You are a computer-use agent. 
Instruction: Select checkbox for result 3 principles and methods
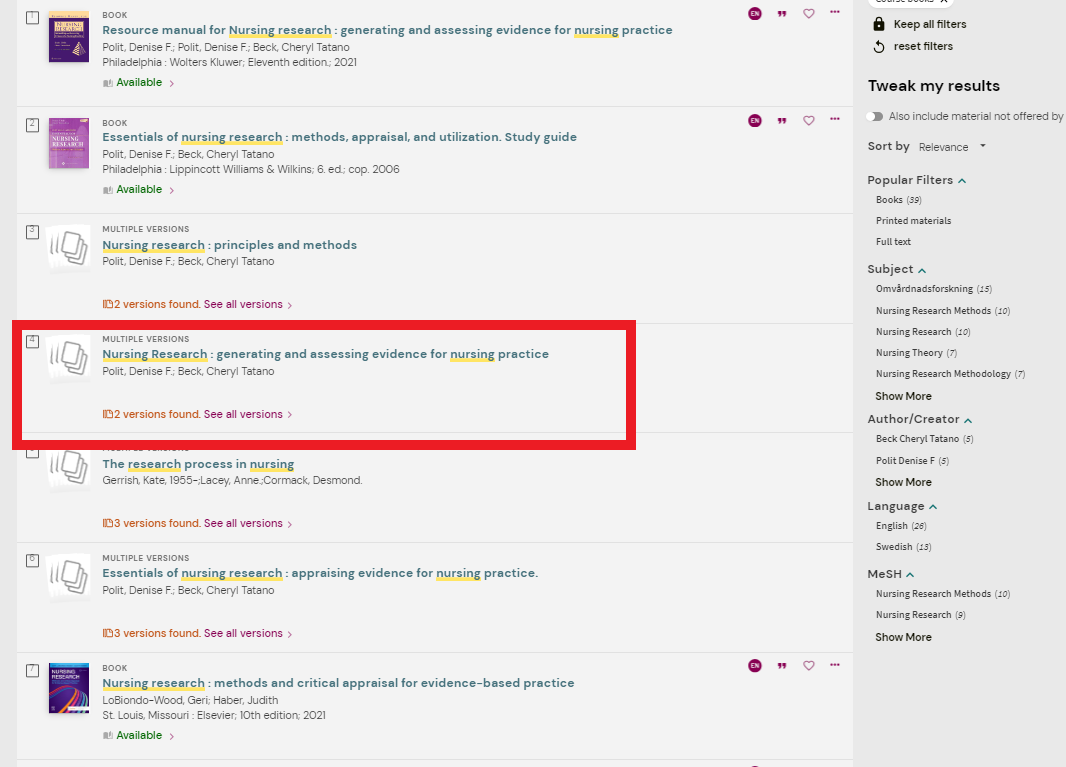coord(32,232)
